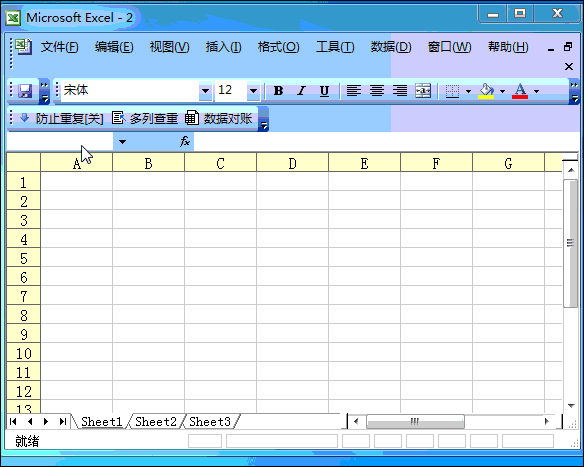The image size is (584, 467).
Task: Click the Save floppy disk icon
Action: pos(25,90)
